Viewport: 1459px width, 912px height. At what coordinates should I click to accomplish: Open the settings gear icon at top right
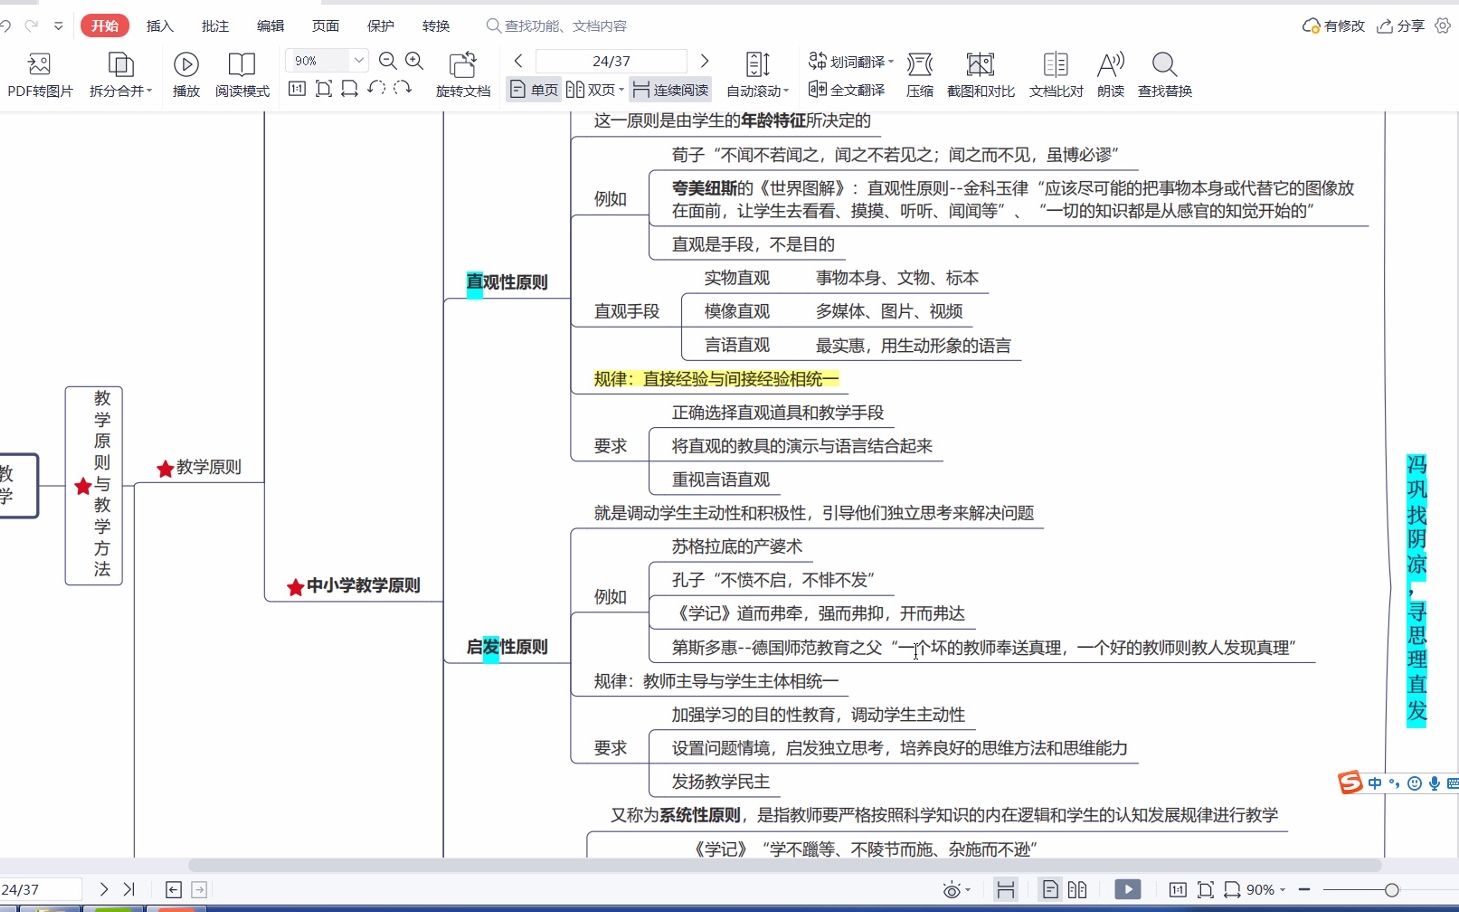1443,26
